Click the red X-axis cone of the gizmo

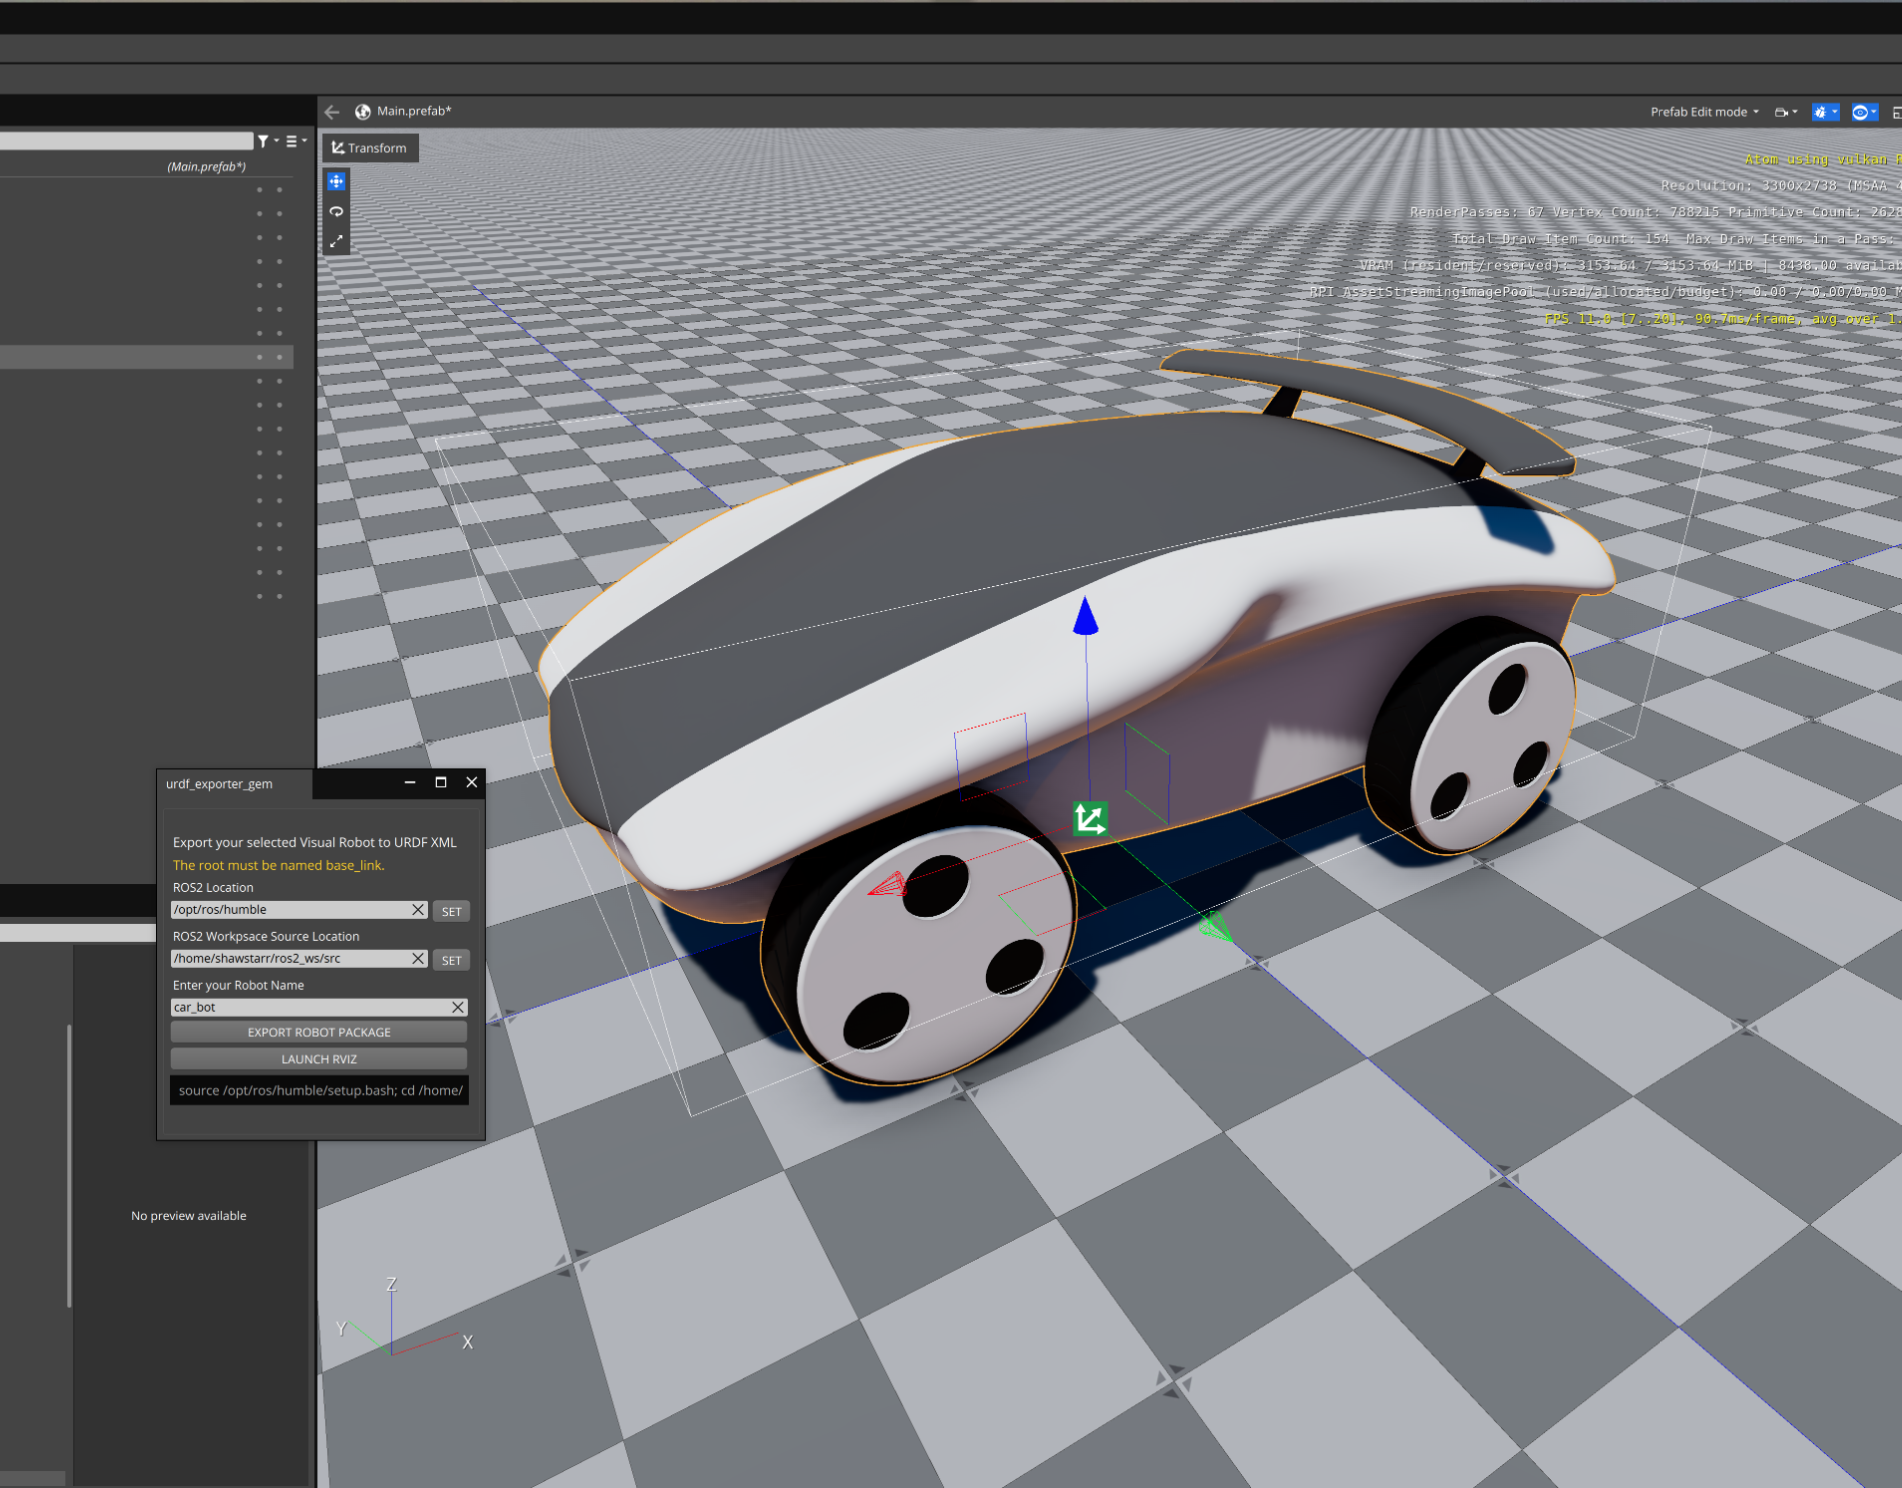click(888, 884)
